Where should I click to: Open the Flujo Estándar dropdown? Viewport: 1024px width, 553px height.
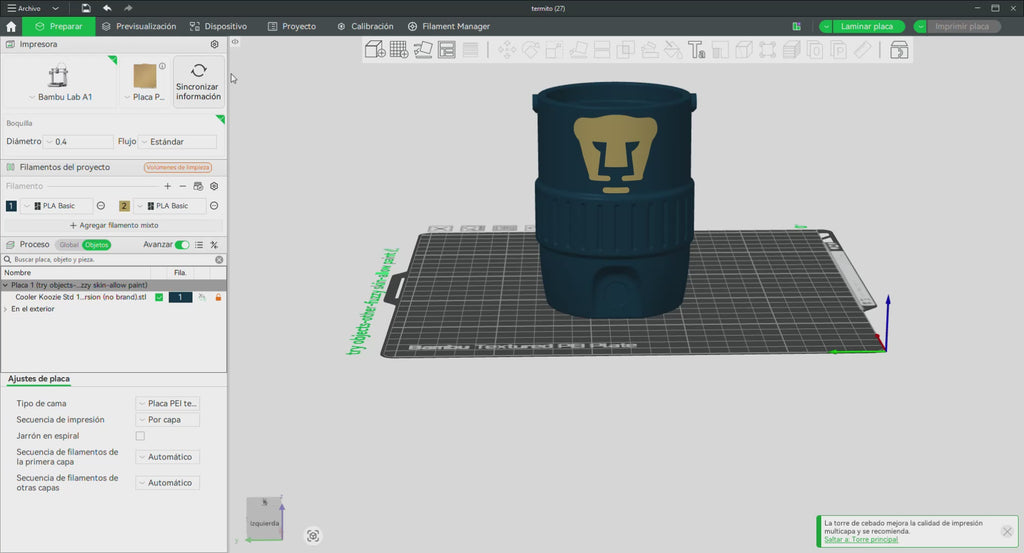pyautogui.click(x=178, y=142)
